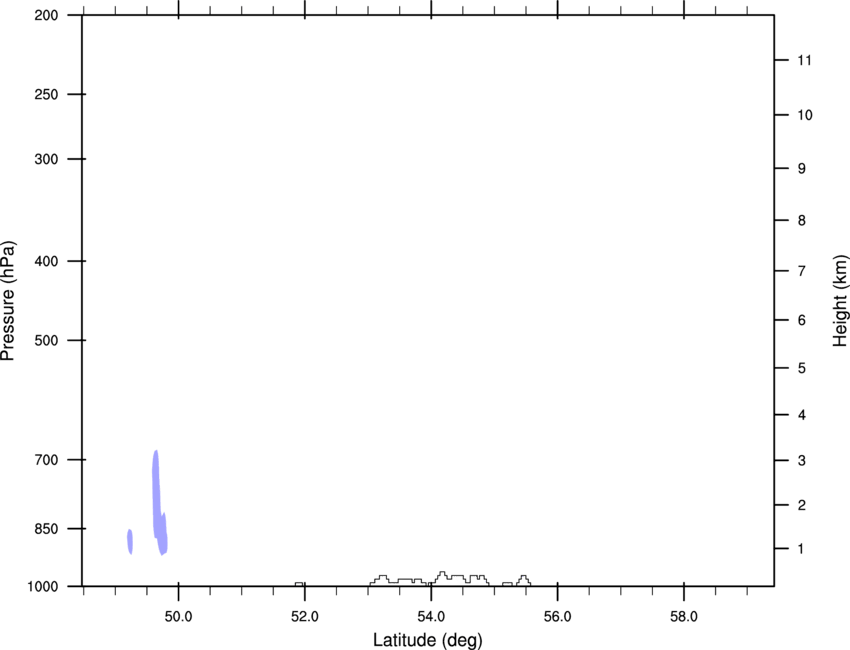Screen dimensions: 850x650
Task: Select the 300 pressure tick label
Action: [46, 159]
